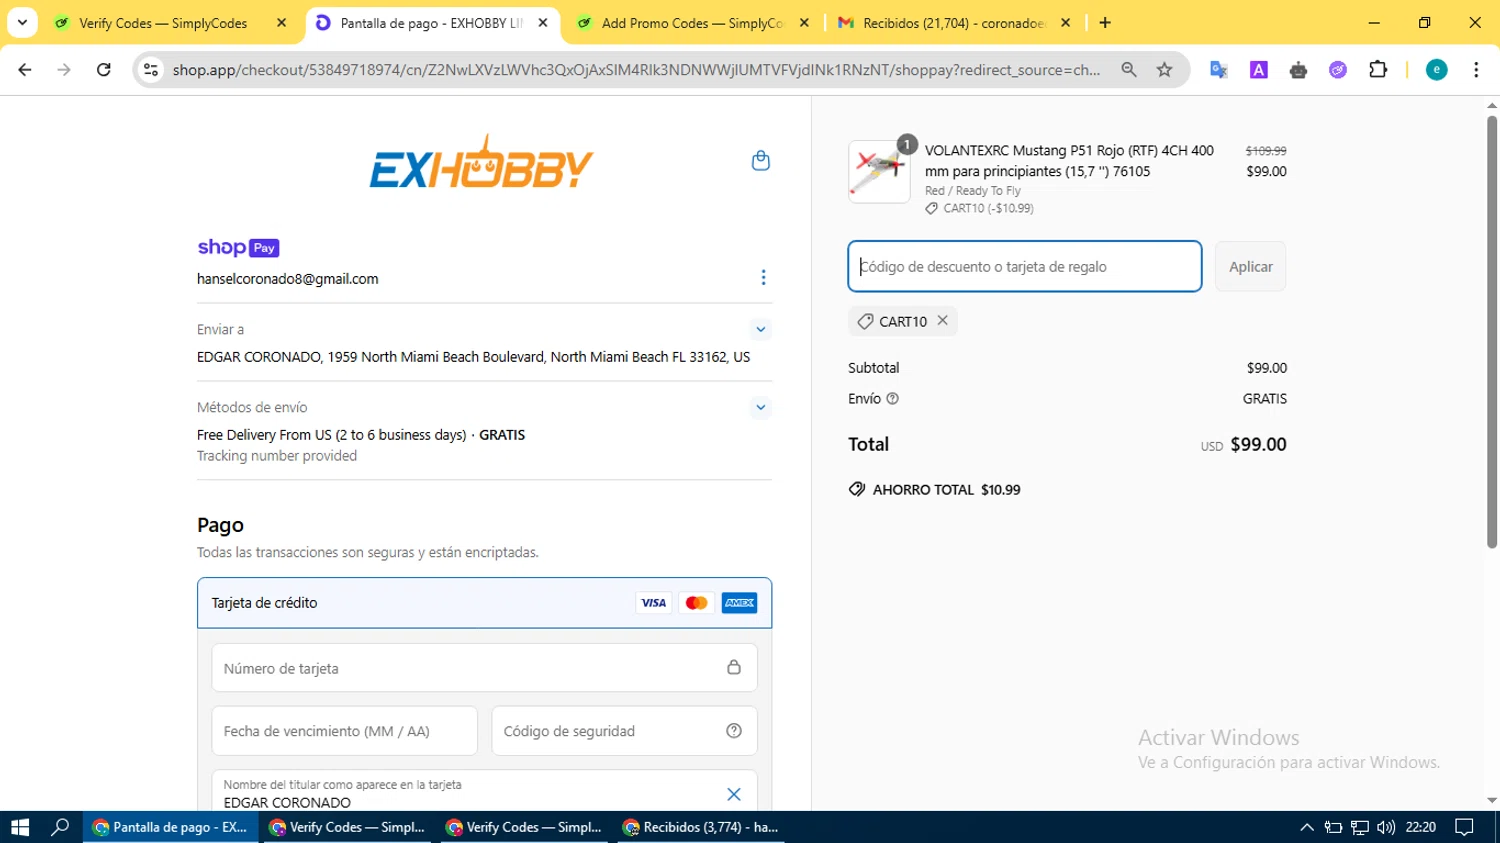
Task: Click the lock icon in the card number field
Action: [x=734, y=667]
